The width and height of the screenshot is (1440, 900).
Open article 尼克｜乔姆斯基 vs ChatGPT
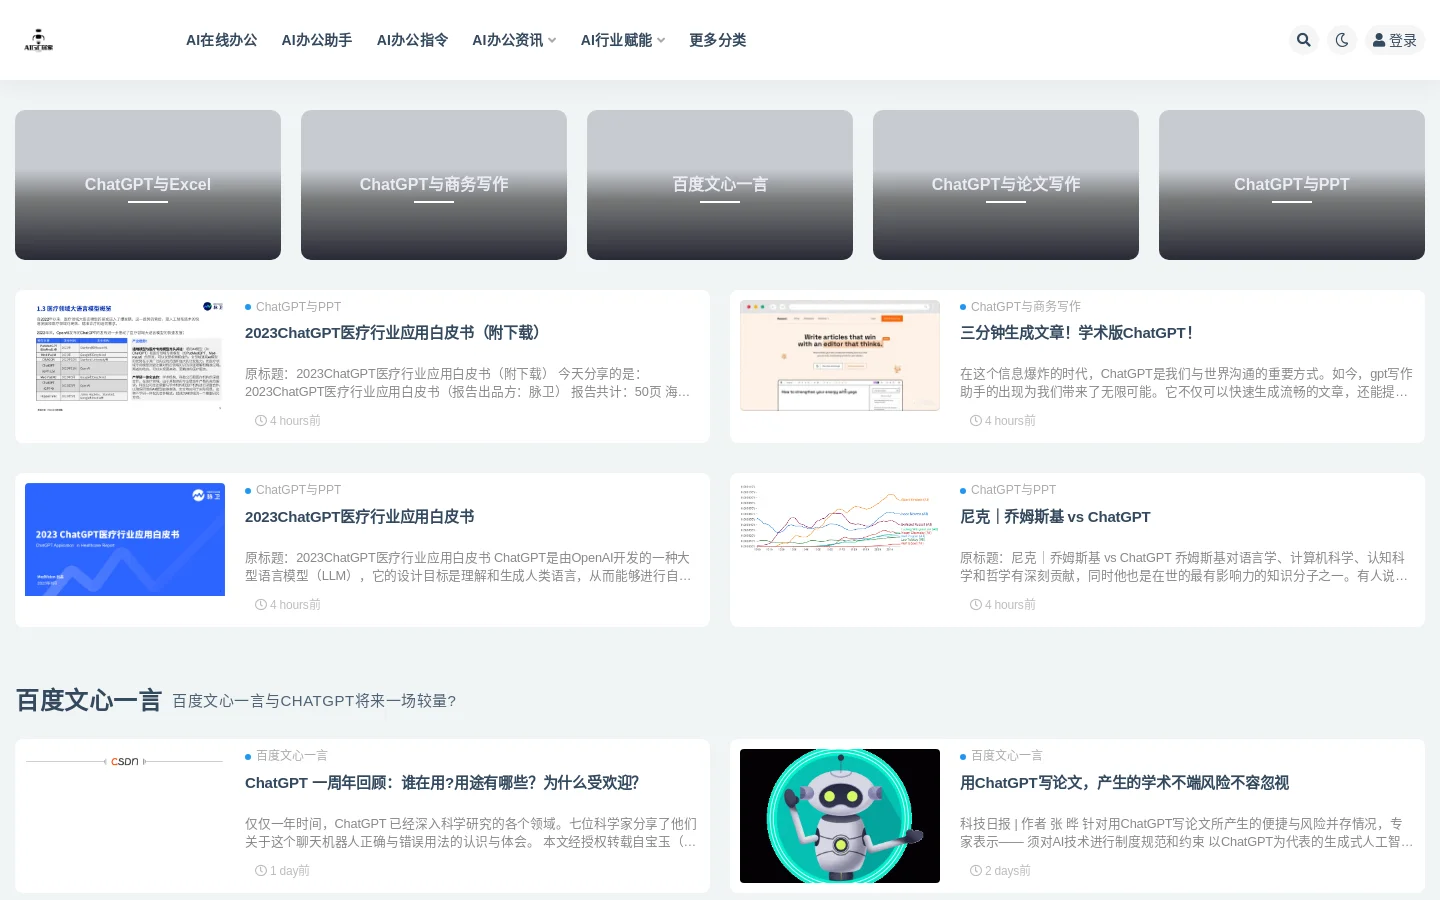pos(1055,517)
